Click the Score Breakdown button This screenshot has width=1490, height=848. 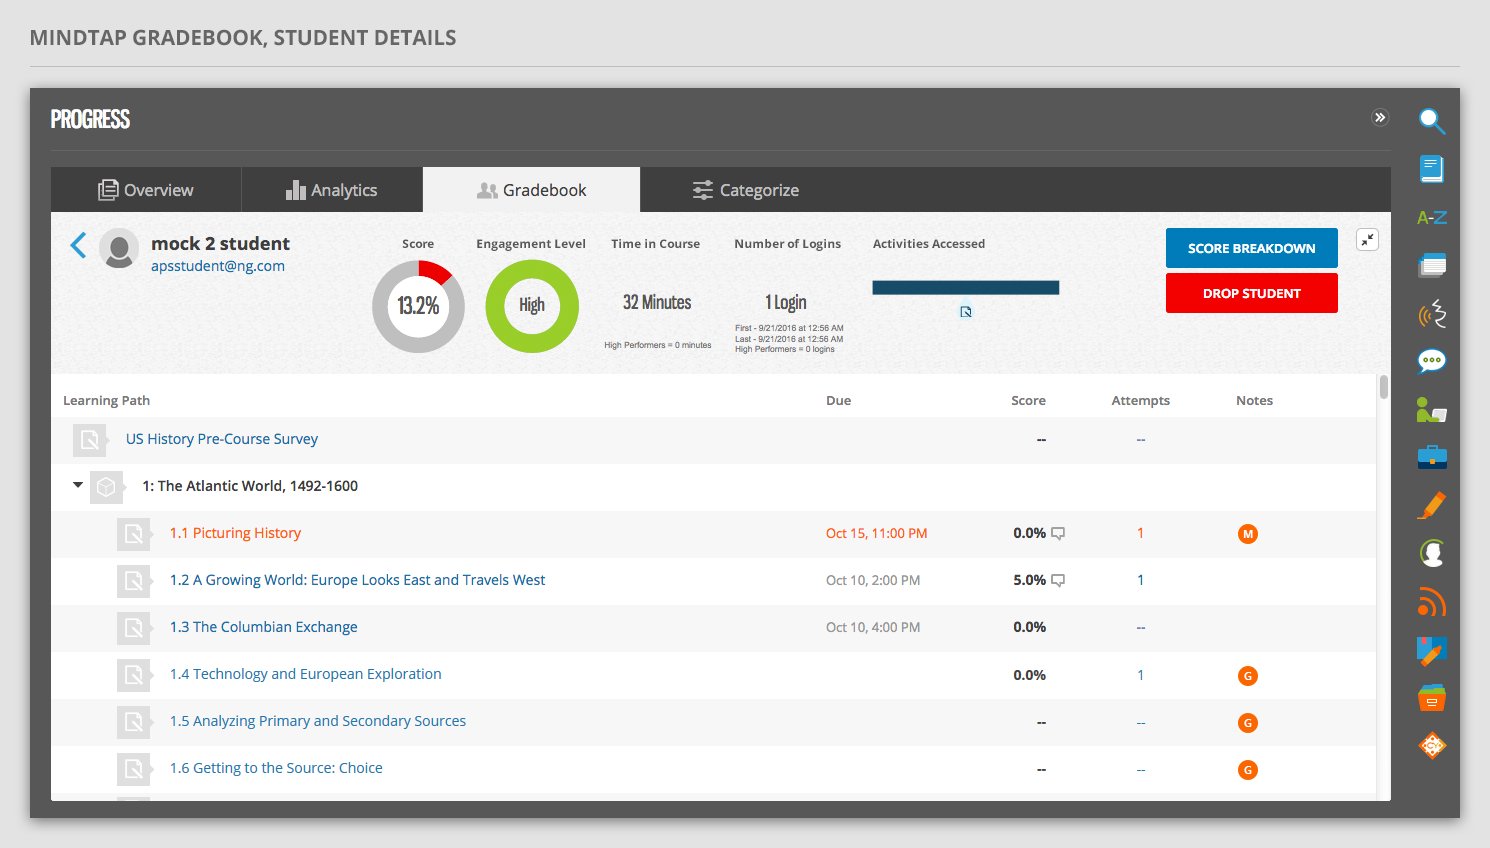tap(1251, 248)
